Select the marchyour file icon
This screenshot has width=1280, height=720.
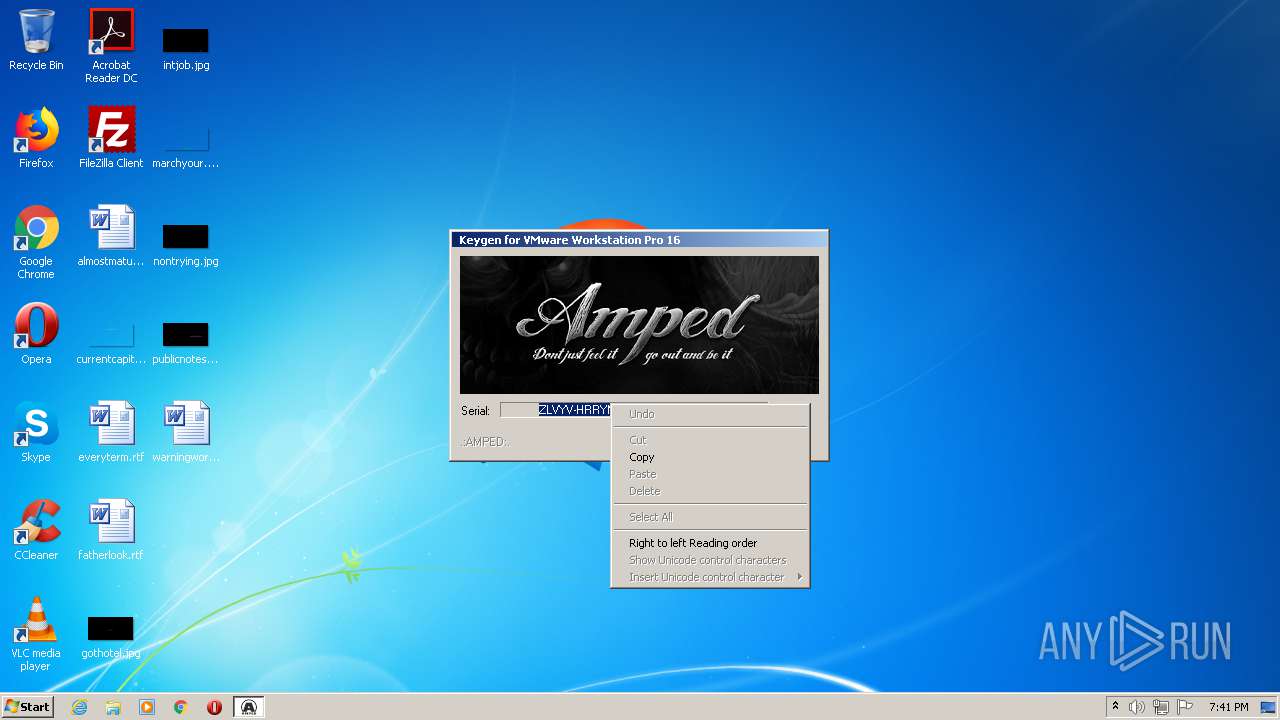coord(186,145)
